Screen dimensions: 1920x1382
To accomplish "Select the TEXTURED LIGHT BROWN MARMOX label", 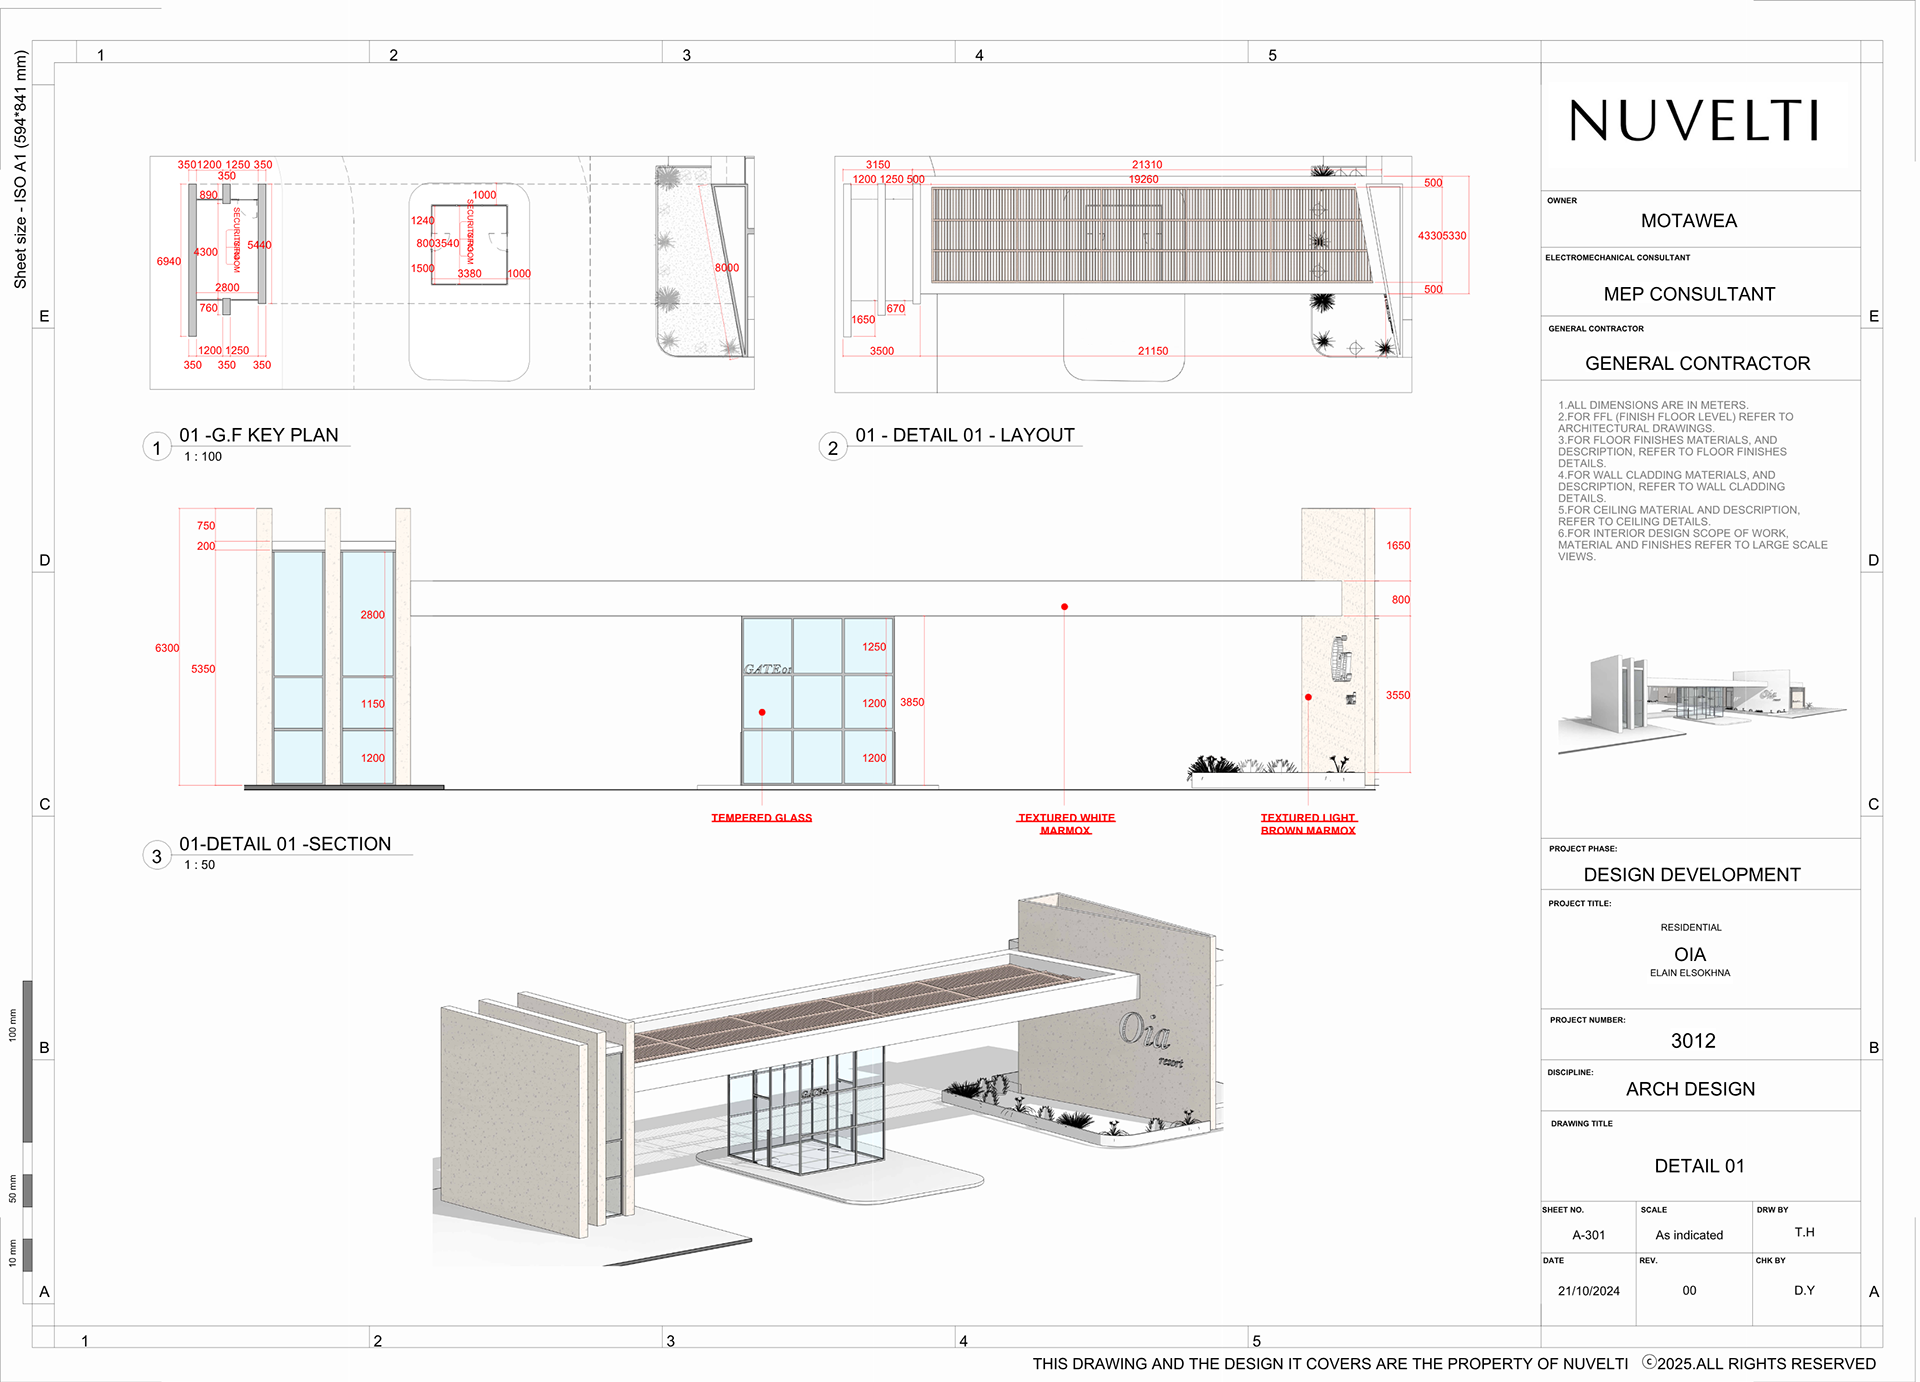I will click(x=1308, y=824).
